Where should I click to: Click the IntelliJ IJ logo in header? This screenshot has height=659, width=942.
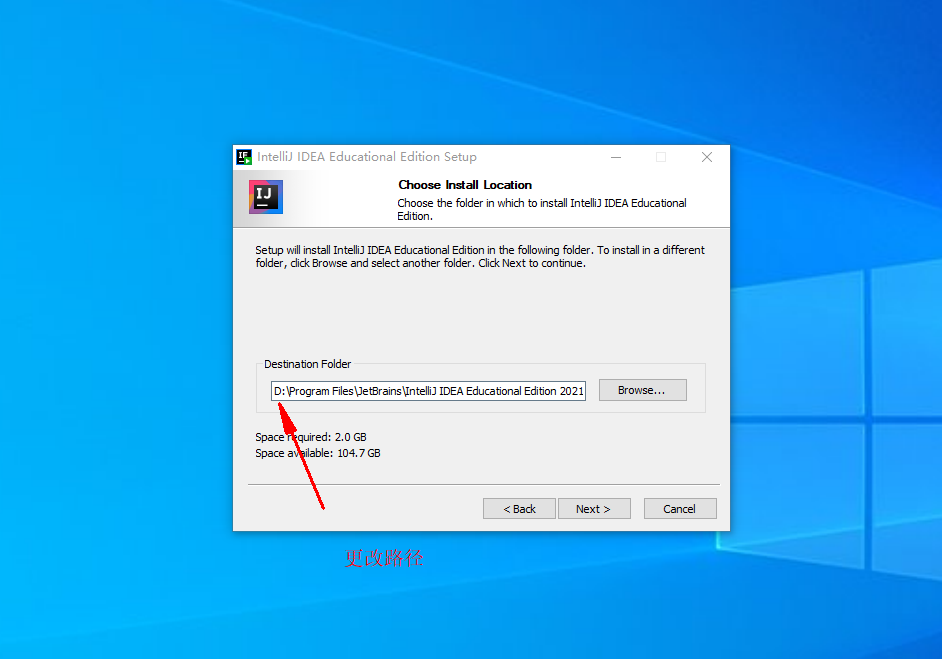pyautogui.click(x=266, y=196)
